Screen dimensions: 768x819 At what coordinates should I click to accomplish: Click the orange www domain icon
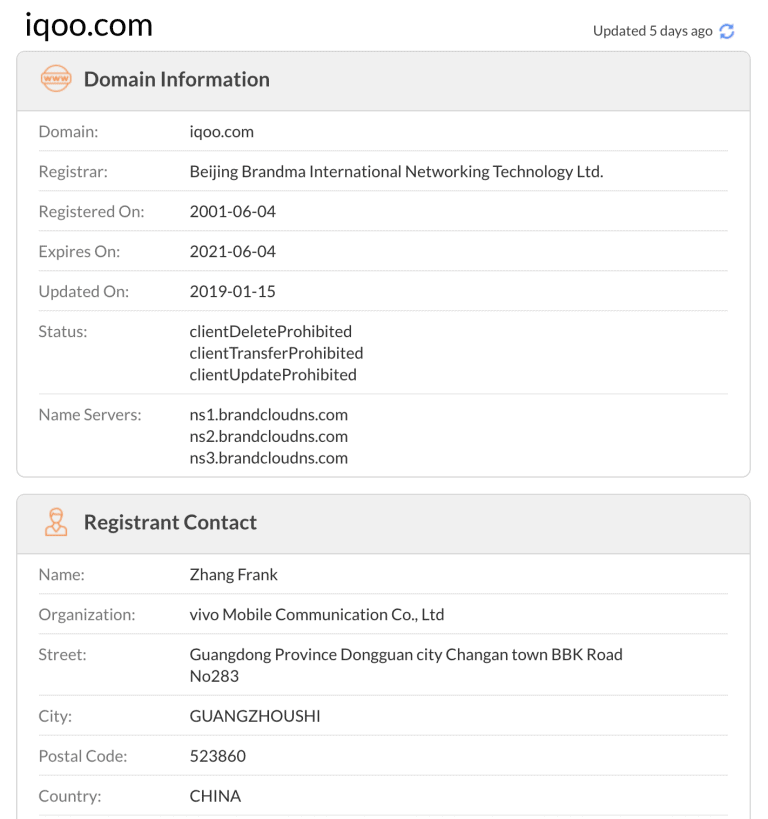56,79
